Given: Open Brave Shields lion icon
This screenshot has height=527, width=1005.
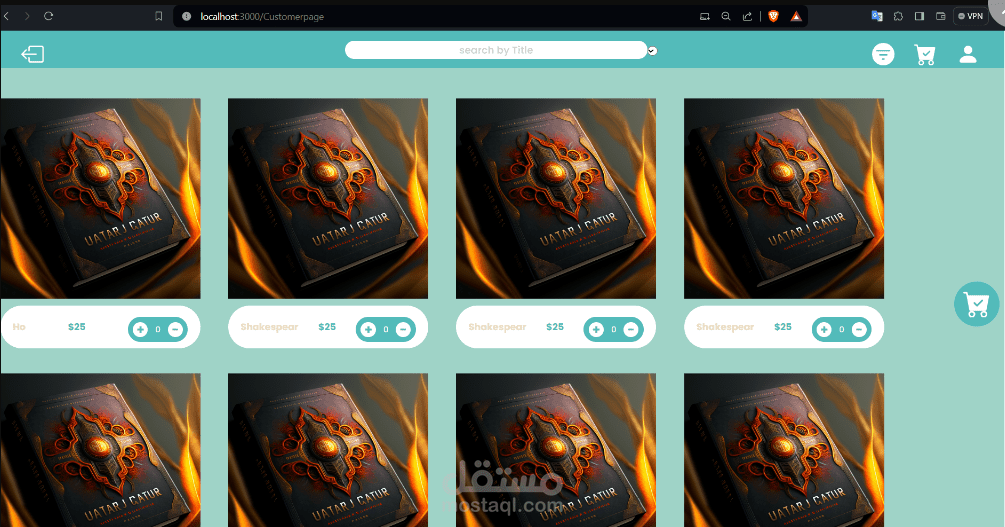Looking at the screenshot, I should click(x=774, y=17).
